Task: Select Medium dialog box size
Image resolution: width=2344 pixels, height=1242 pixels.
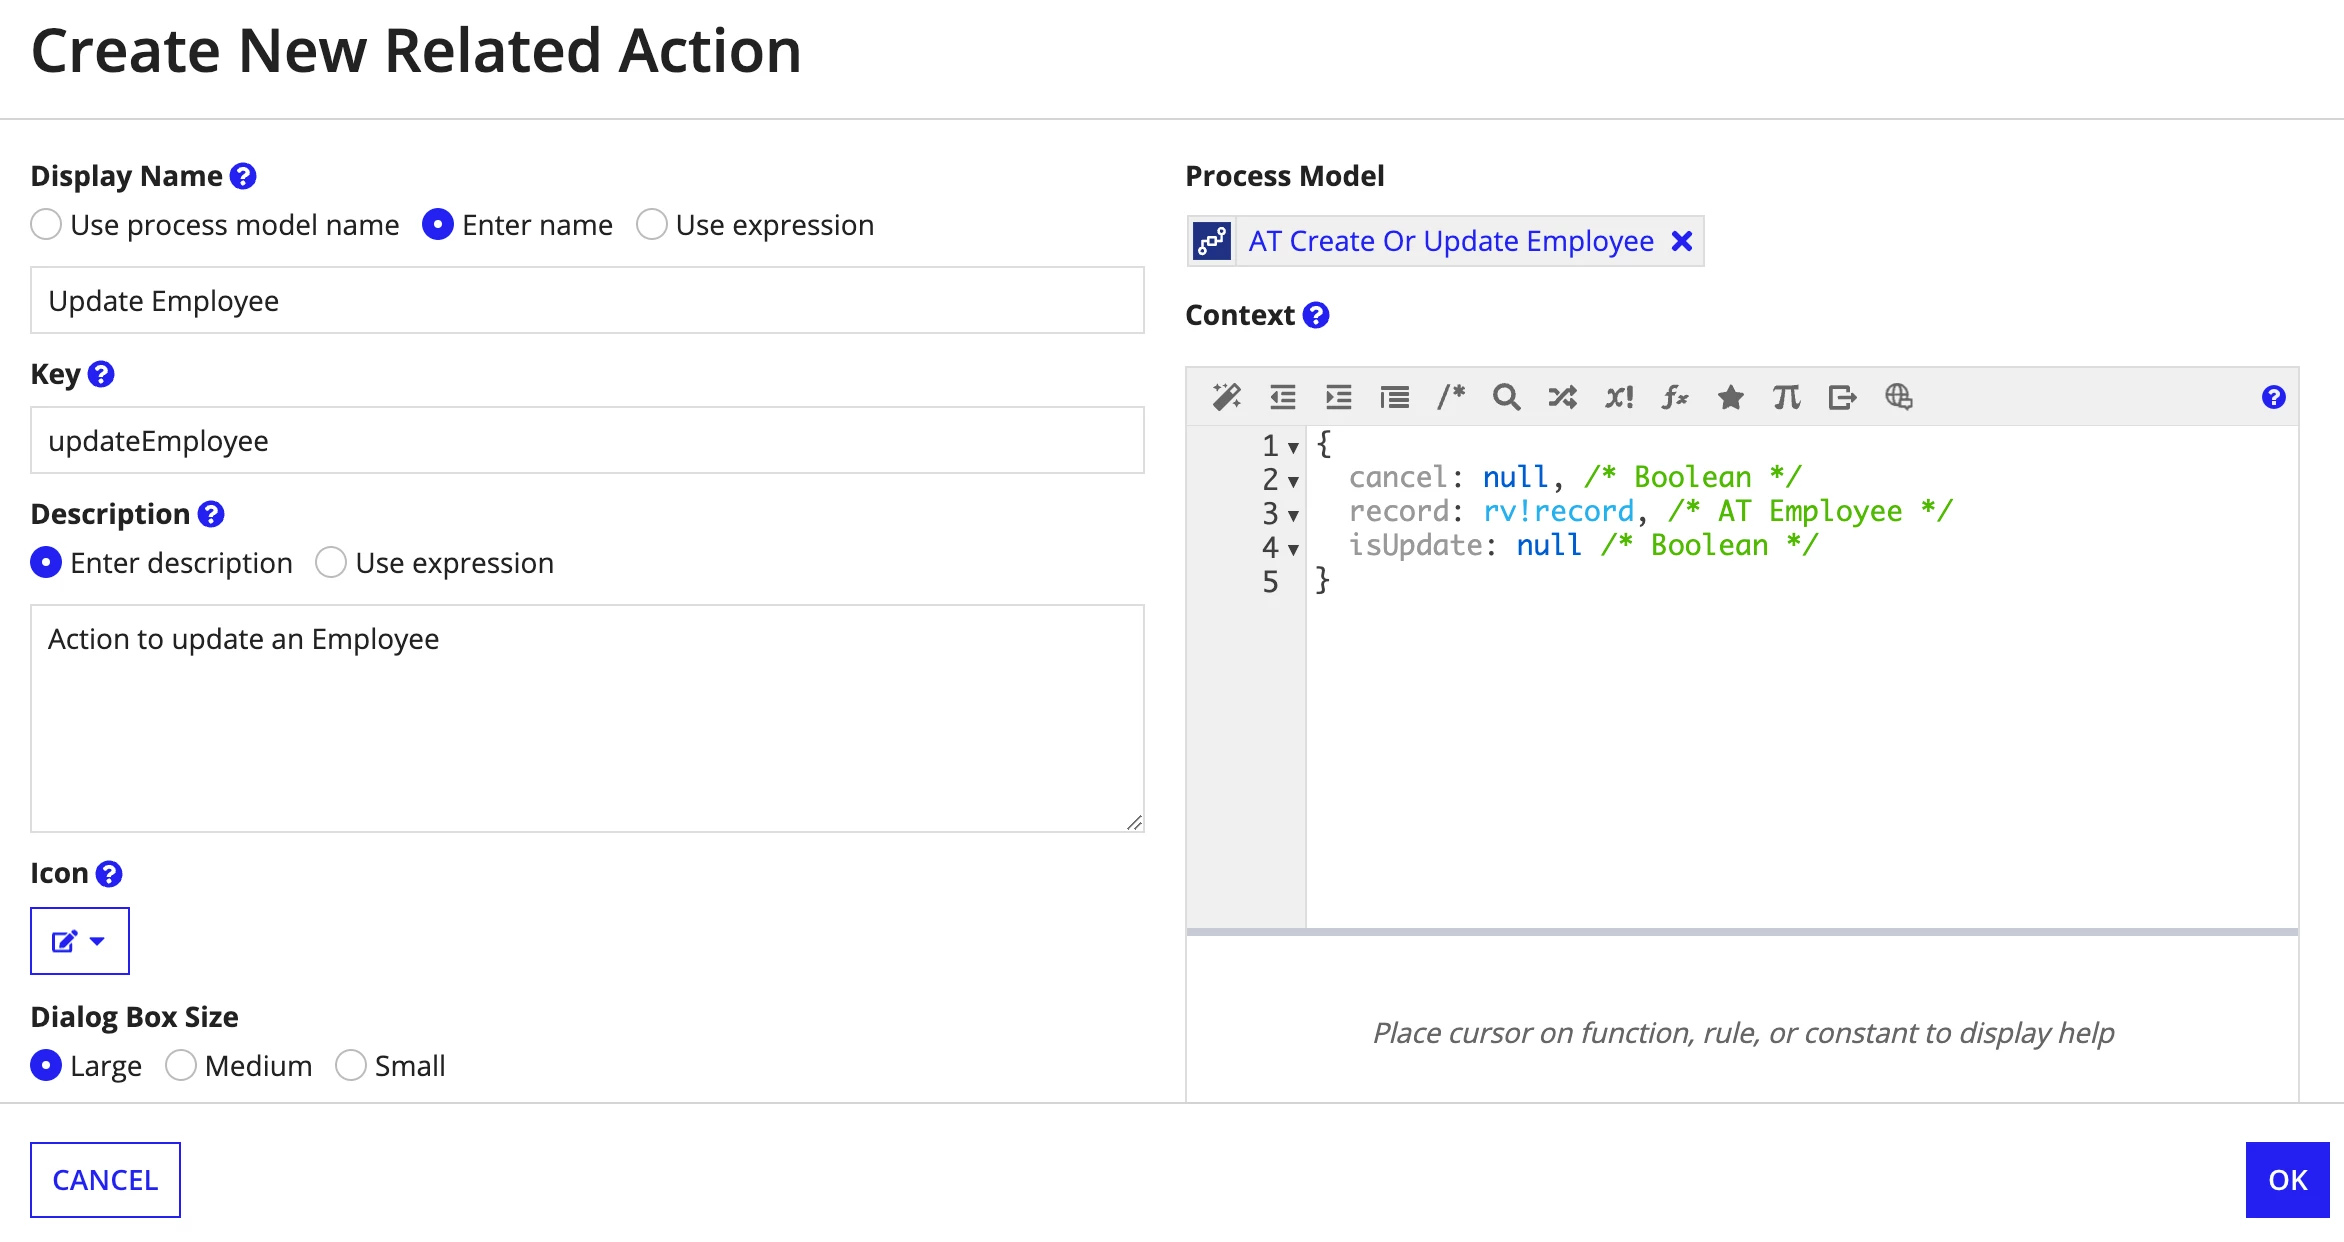Action: click(x=180, y=1066)
